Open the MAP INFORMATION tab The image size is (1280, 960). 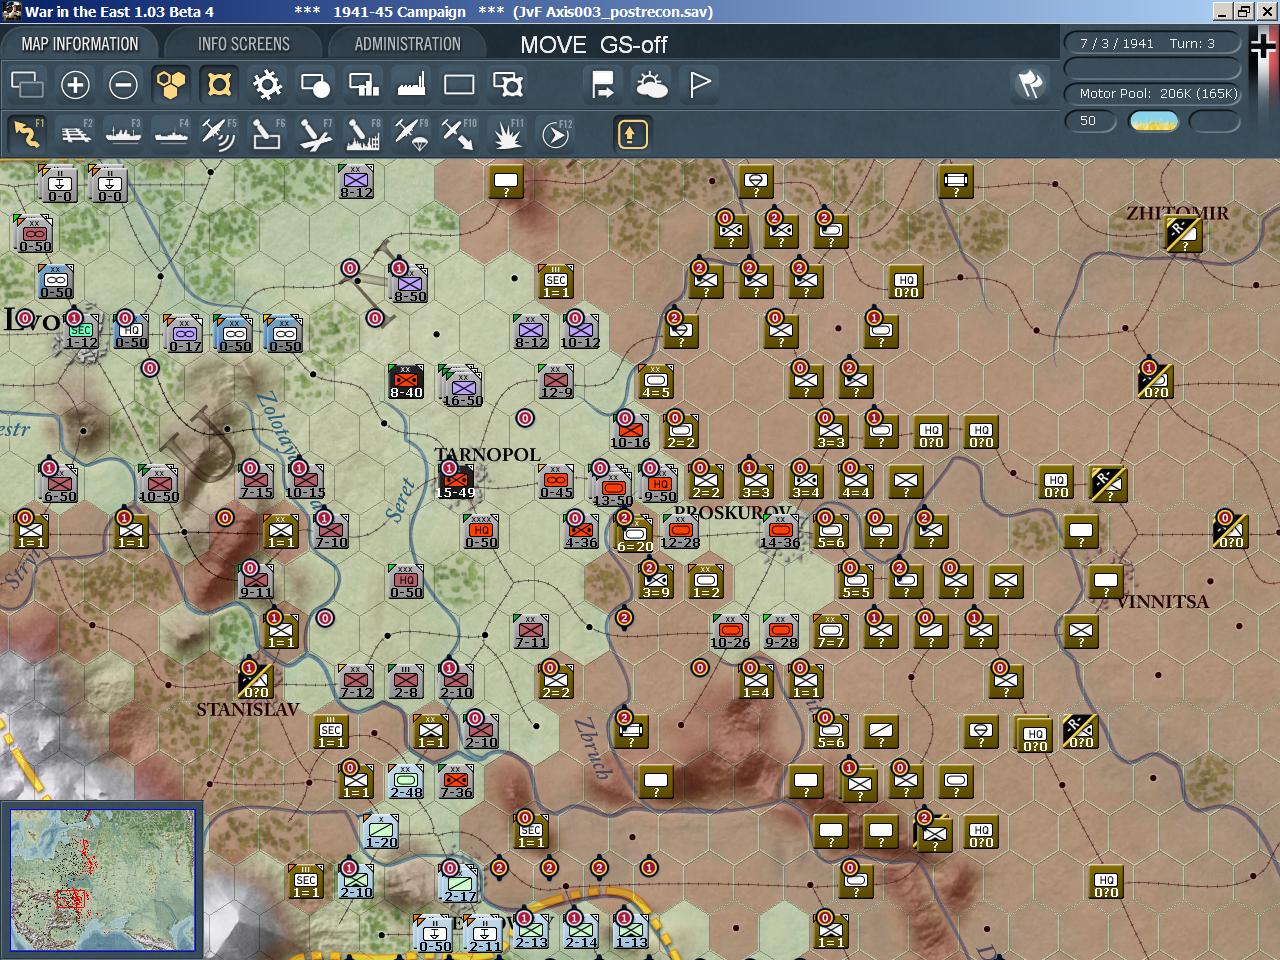pos(80,44)
